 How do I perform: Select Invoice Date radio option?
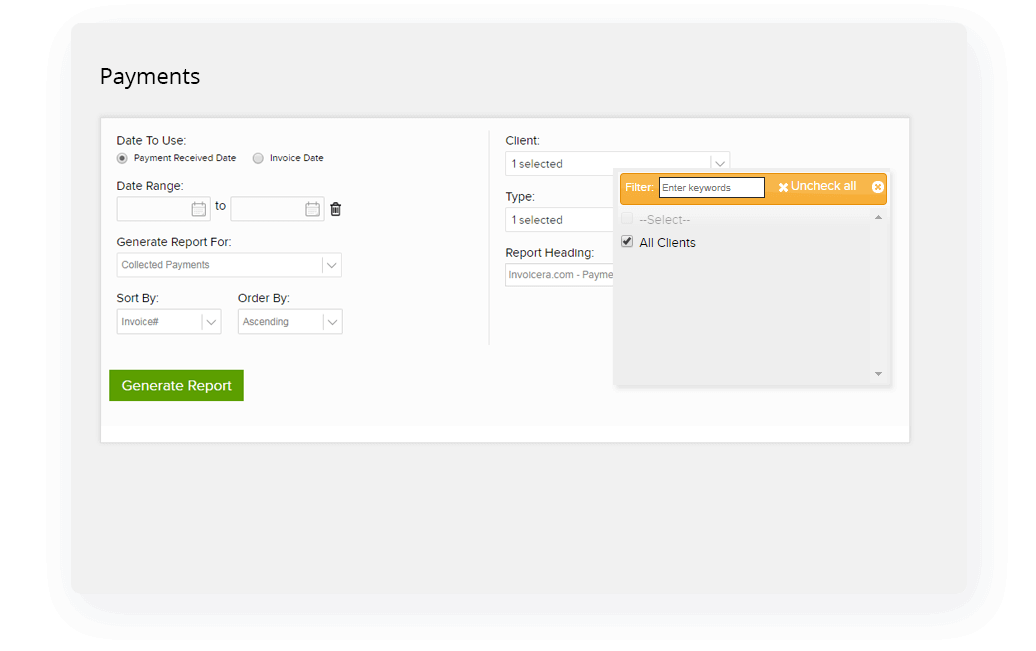click(258, 158)
